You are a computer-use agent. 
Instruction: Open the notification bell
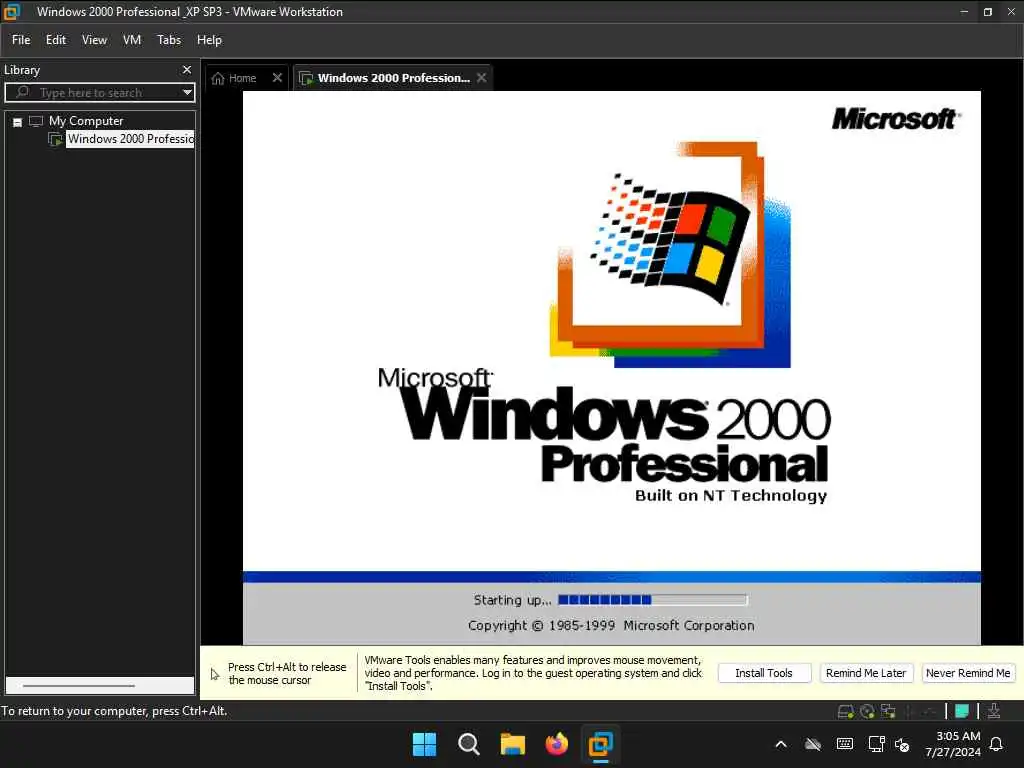(x=996, y=744)
